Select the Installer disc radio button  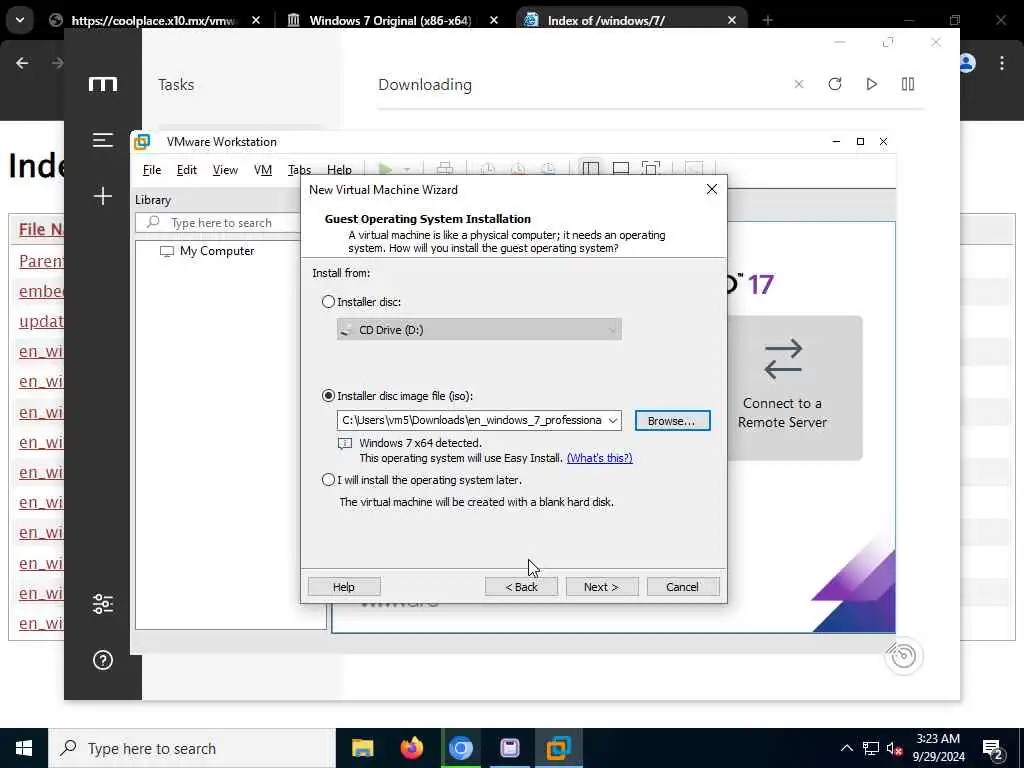point(328,302)
